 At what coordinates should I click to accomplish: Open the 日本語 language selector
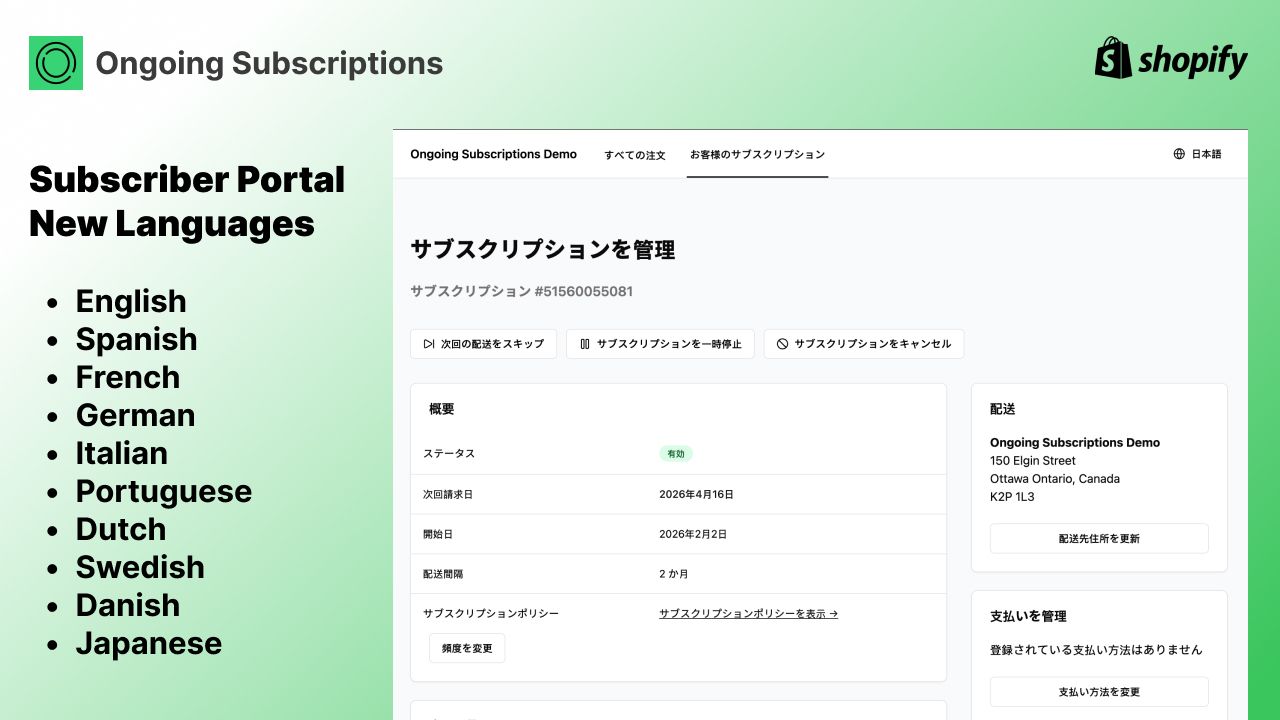pyautogui.click(x=1197, y=154)
